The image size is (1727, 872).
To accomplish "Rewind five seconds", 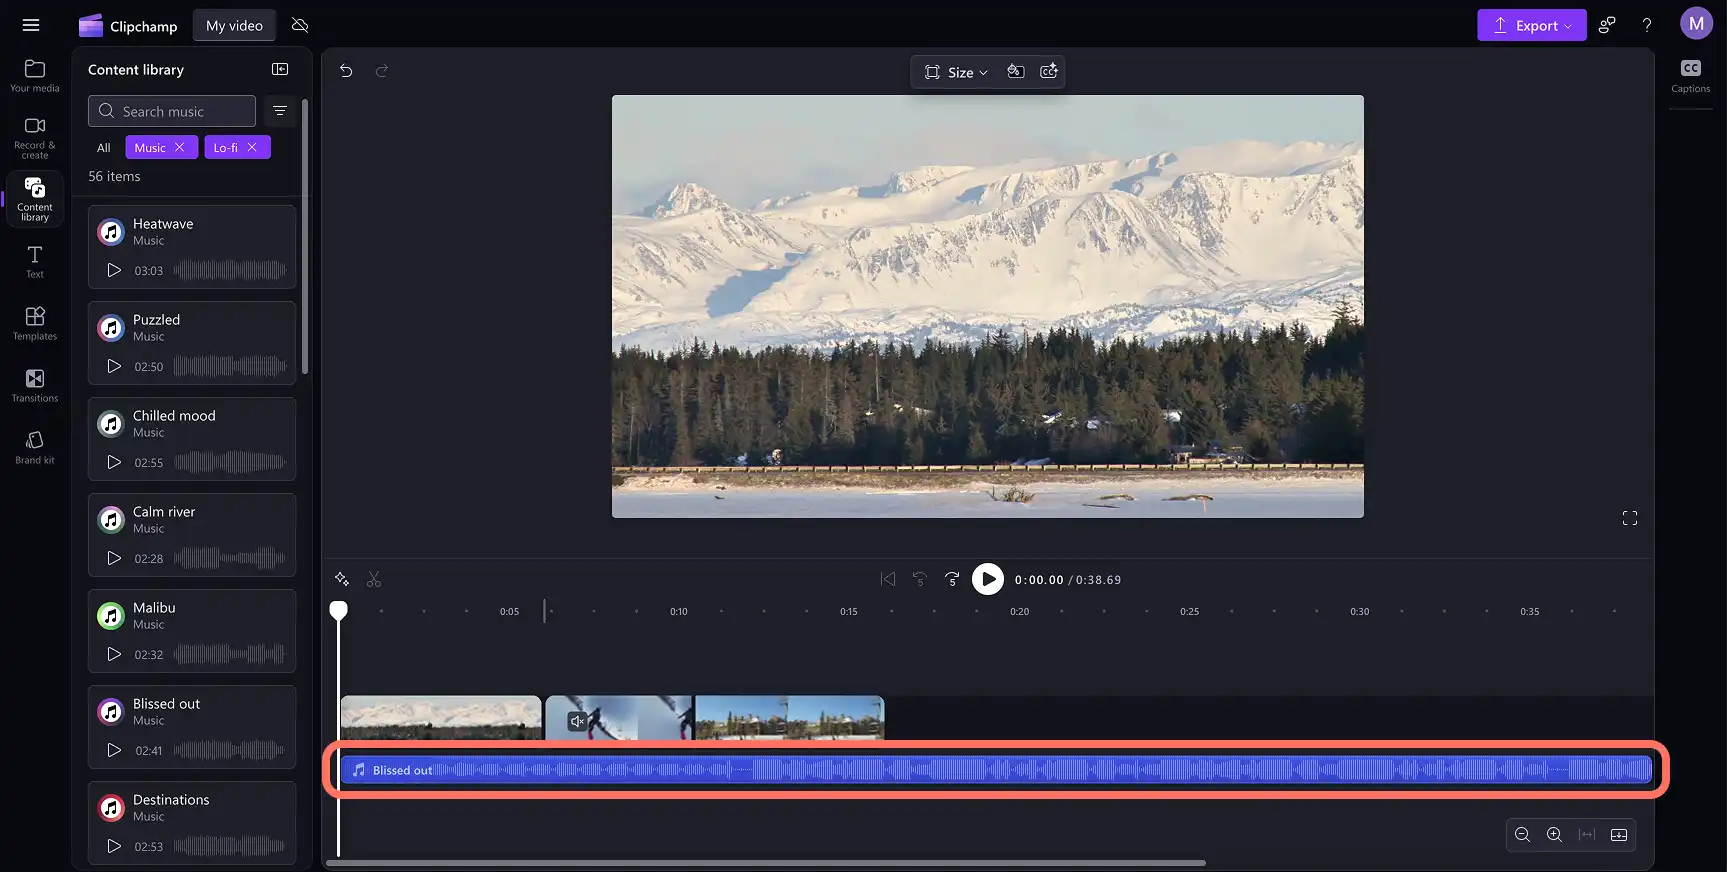I will (x=920, y=579).
